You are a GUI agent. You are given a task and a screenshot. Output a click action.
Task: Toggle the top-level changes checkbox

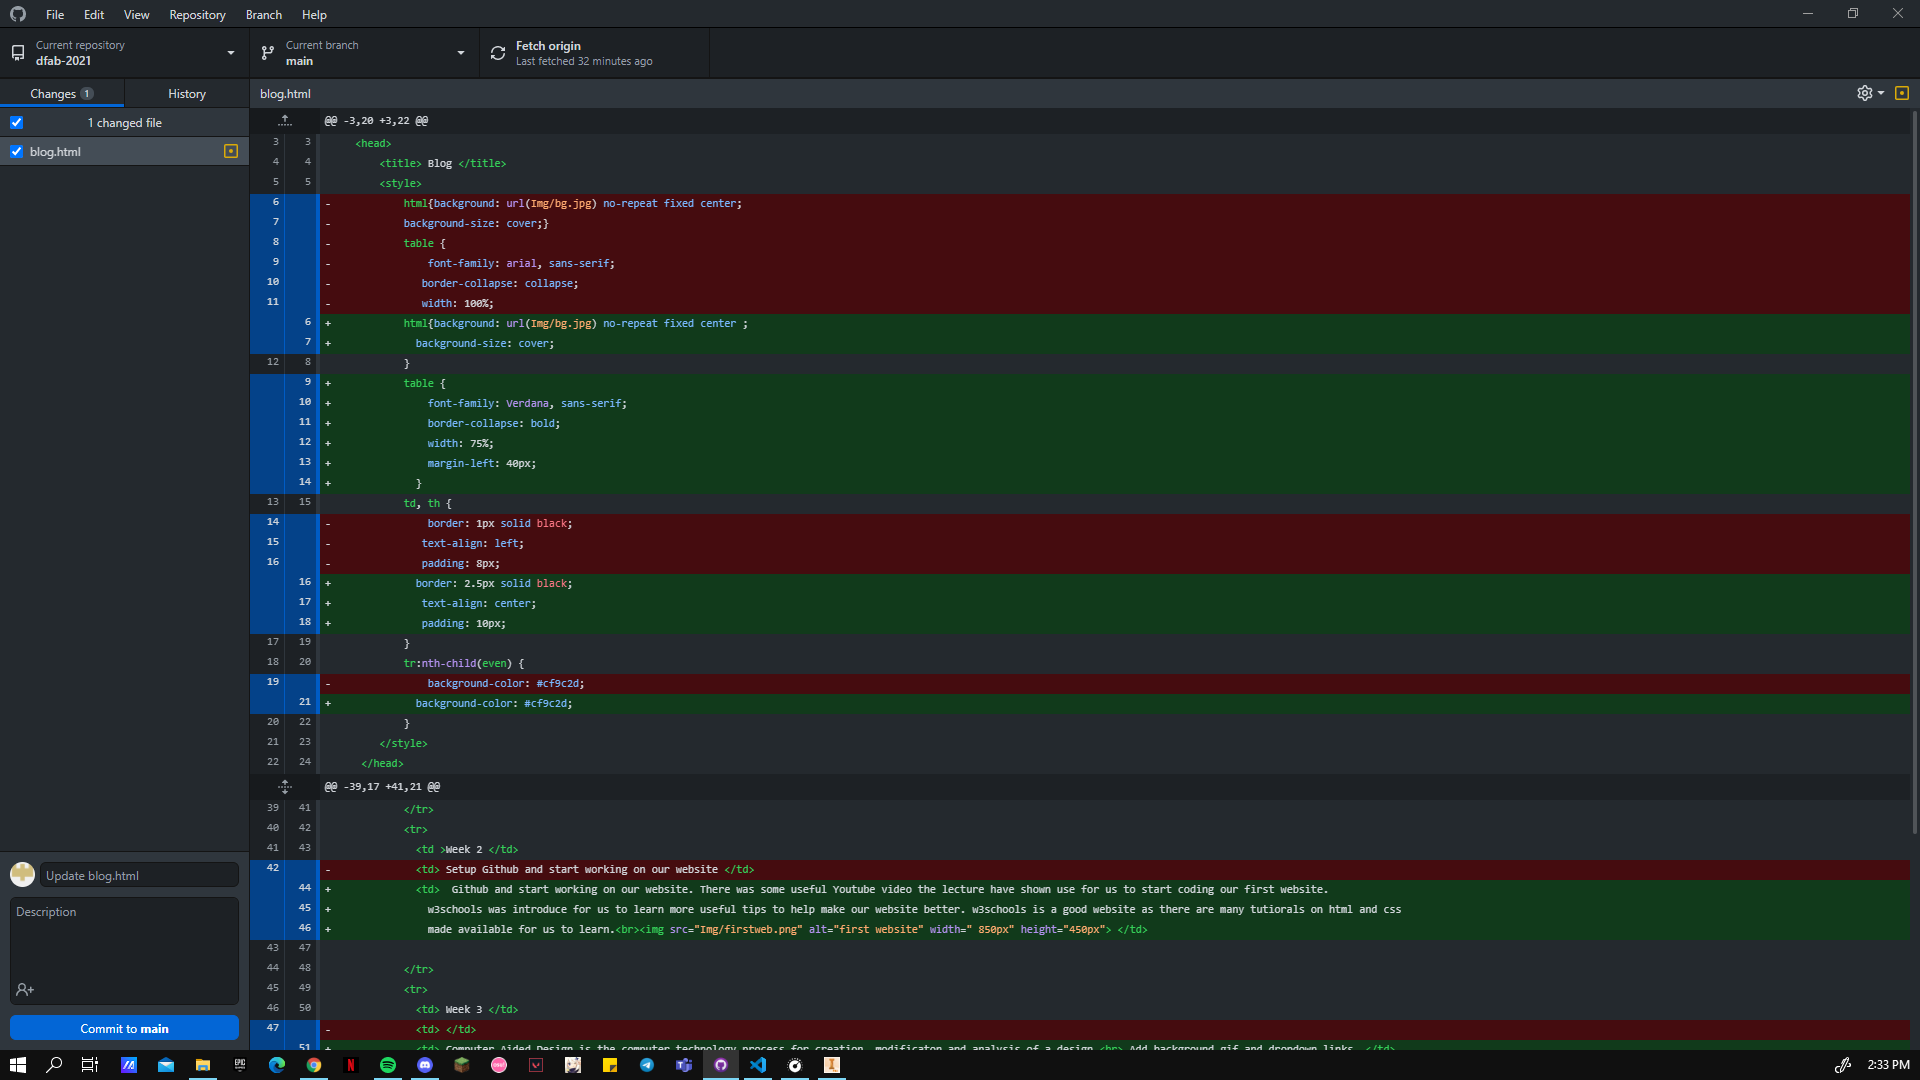click(x=16, y=123)
